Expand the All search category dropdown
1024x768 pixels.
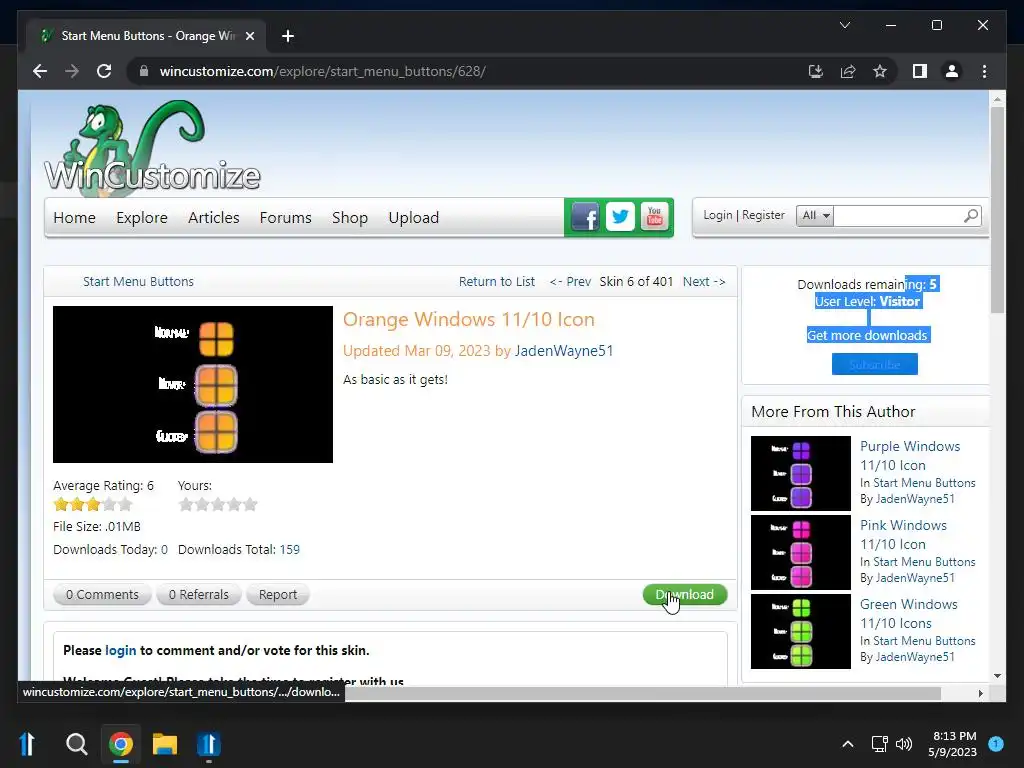coord(815,216)
